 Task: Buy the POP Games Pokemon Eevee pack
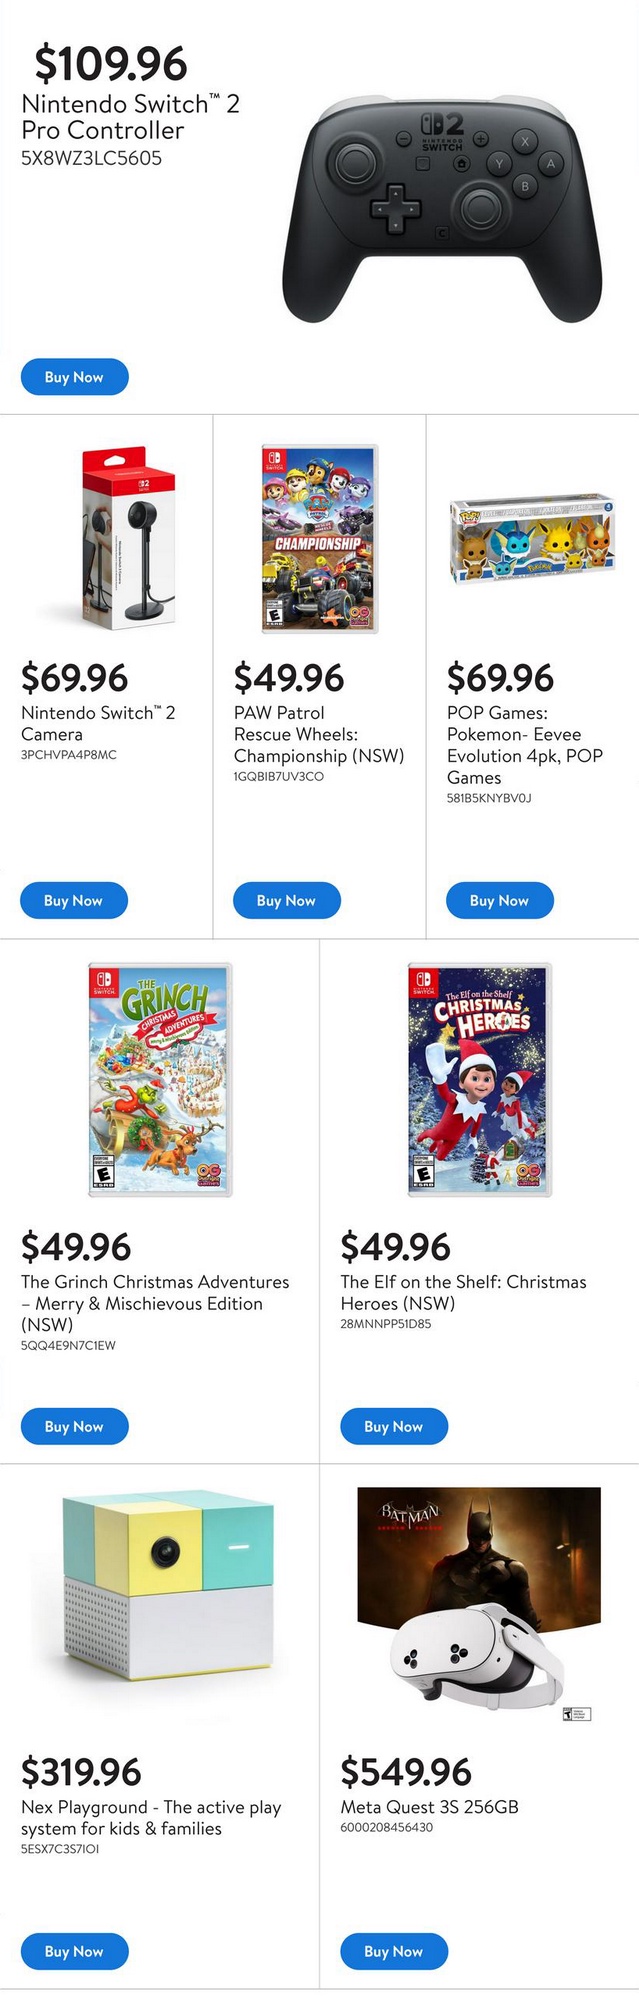click(x=499, y=900)
